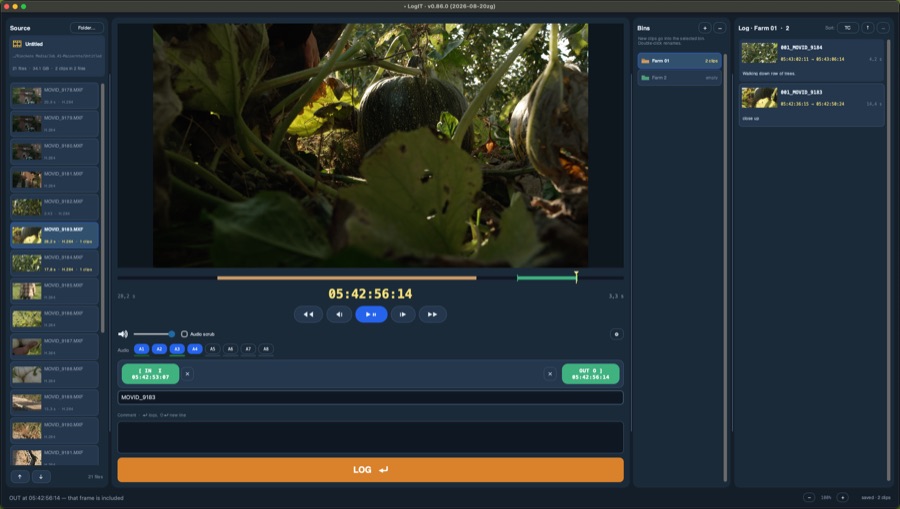Click the playhead marker on the timeline

576,277
